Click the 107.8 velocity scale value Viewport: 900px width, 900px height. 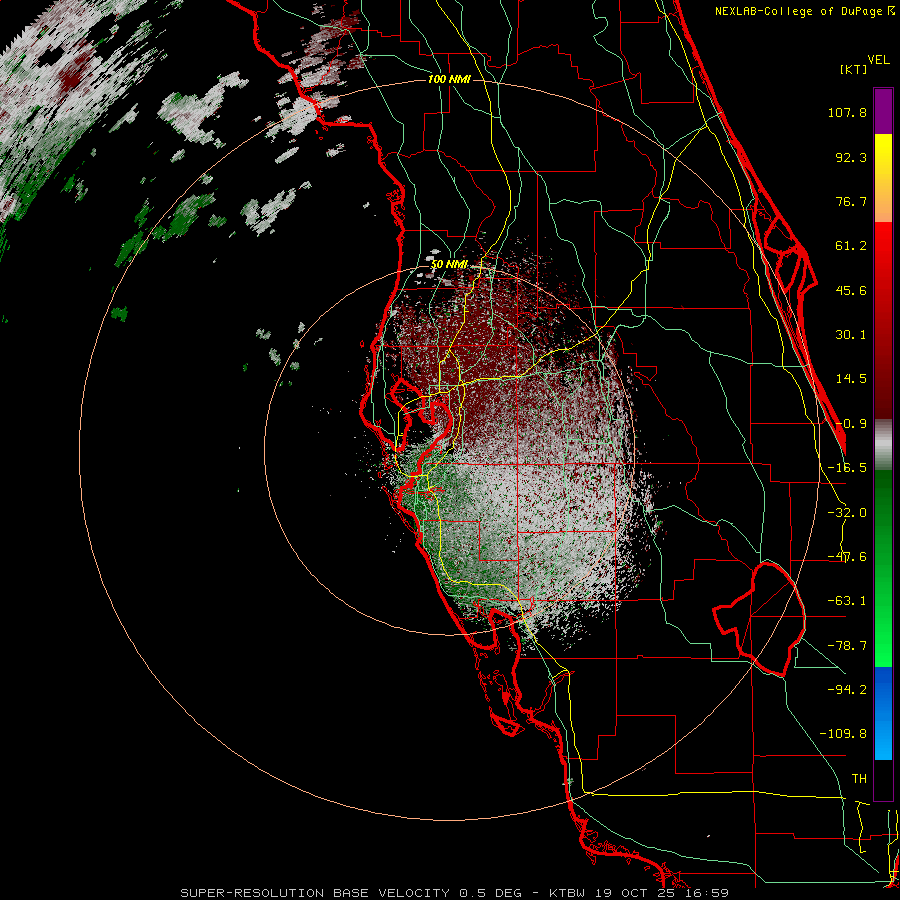847,112
